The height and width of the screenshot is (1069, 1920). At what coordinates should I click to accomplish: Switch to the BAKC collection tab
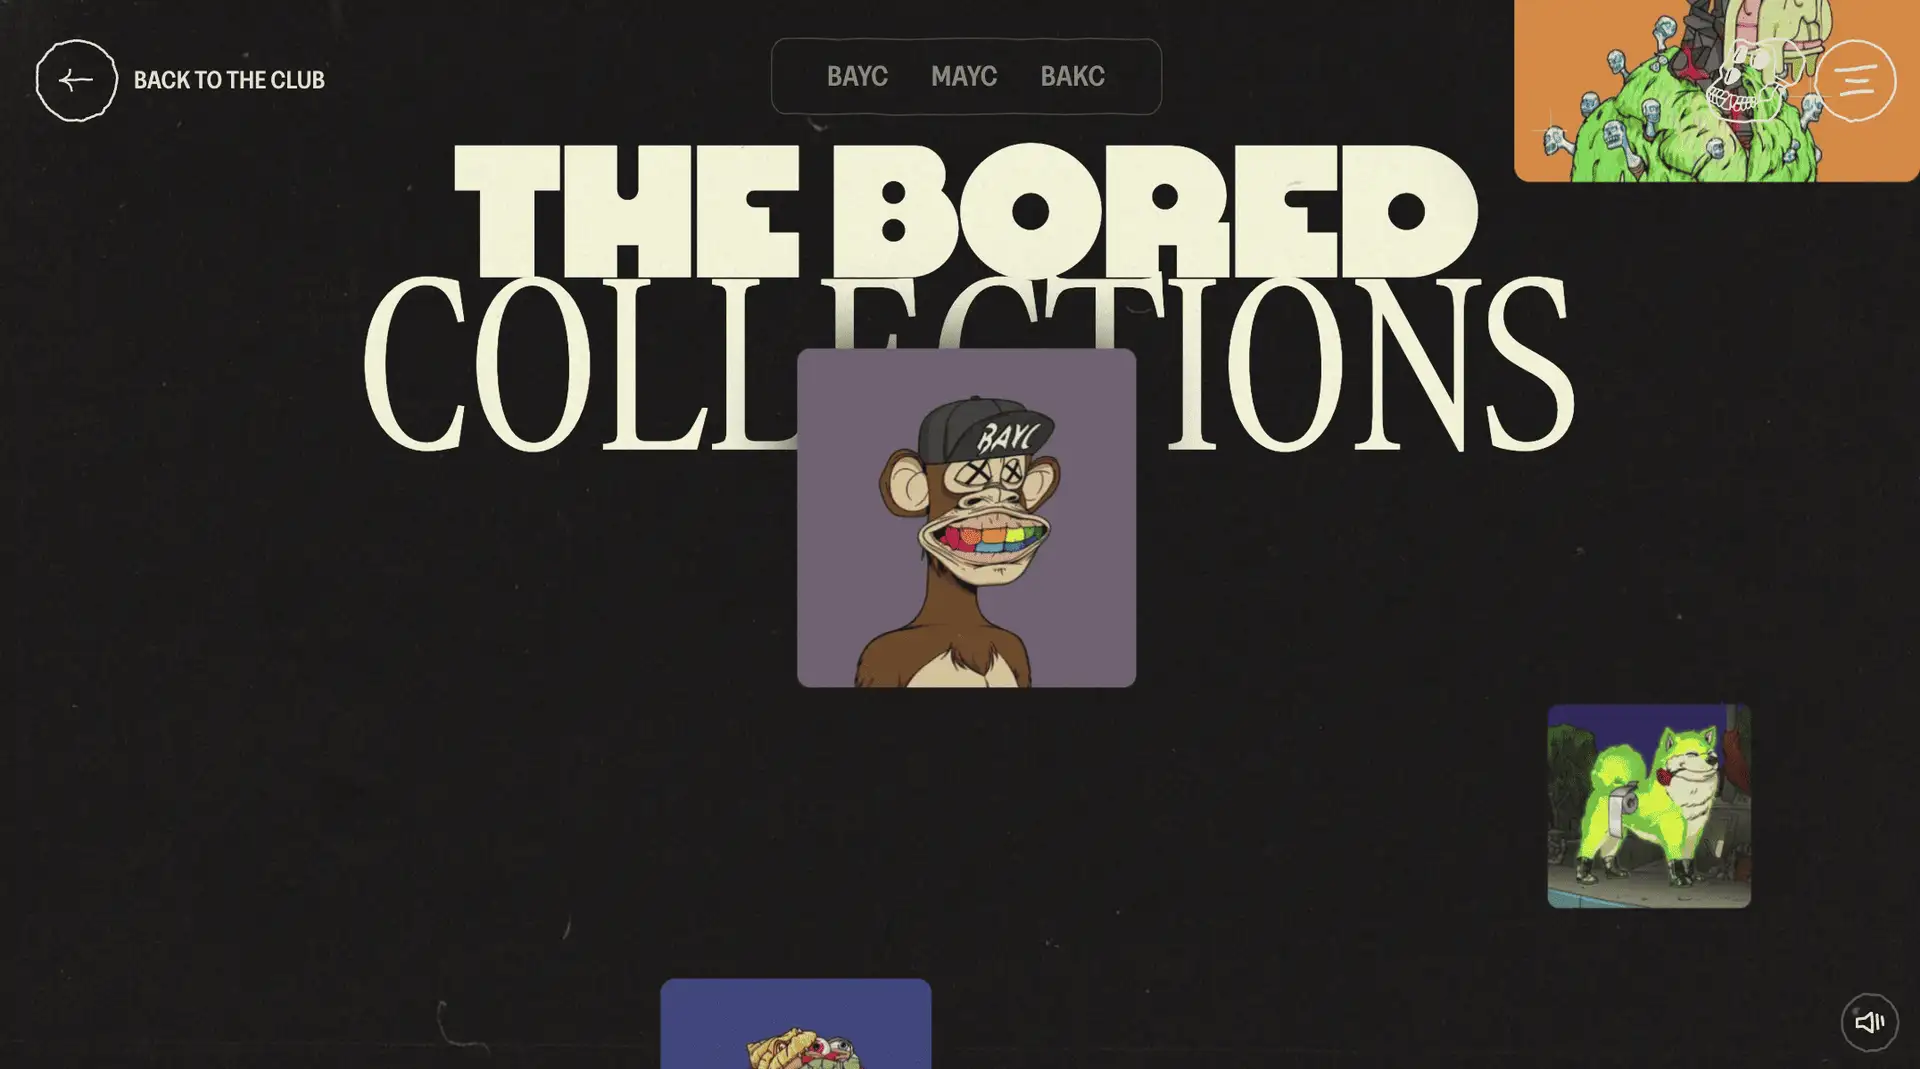[x=1072, y=76]
